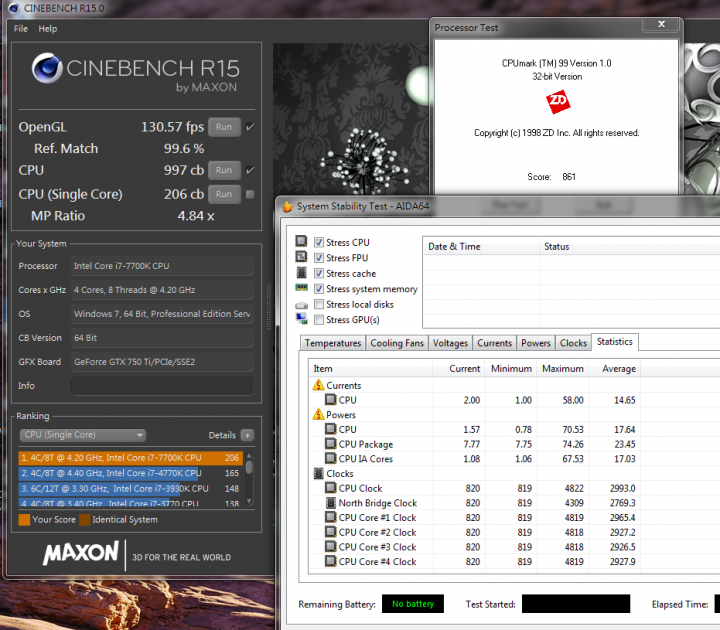Click the memory stick icon beside Stress system memory
720x630 pixels.
click(x=301, y=288)
